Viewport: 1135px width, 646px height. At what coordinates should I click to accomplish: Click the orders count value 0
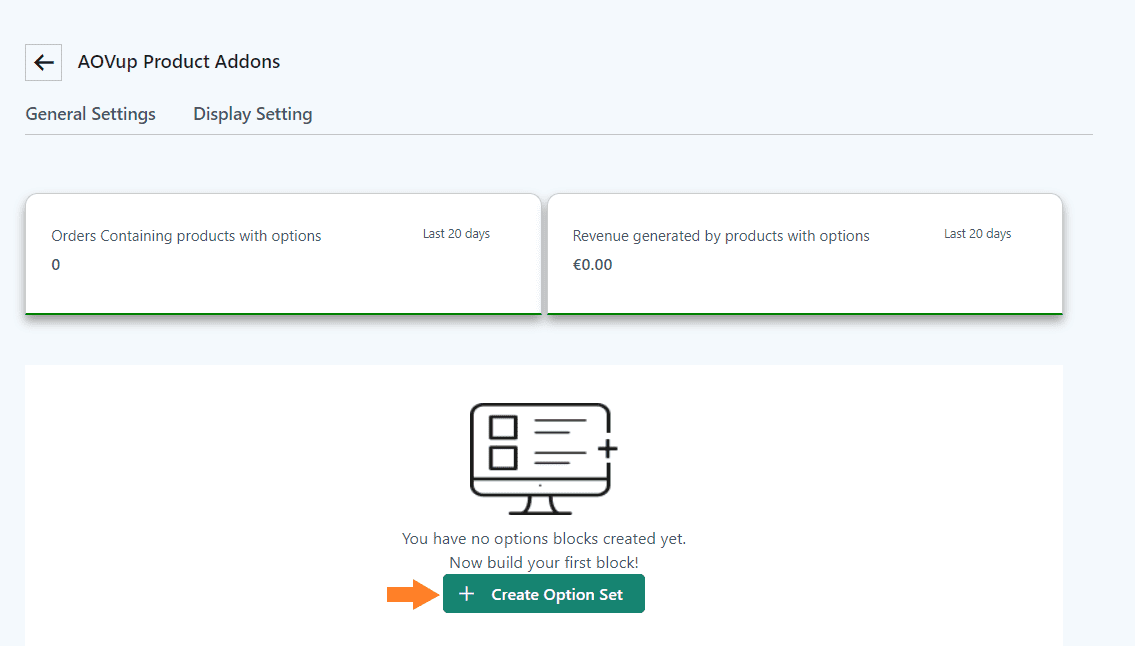pos(56,265)
